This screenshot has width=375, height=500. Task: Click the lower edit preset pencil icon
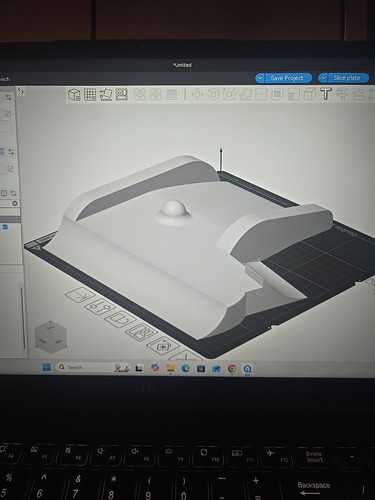click(x=11, y=169)
